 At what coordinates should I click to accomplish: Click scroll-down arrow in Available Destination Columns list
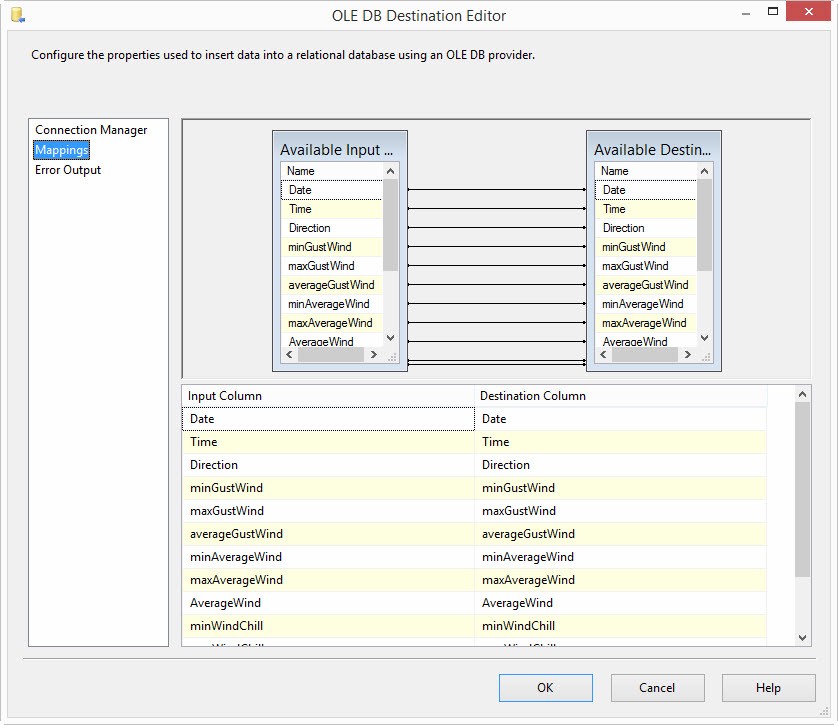704,339
